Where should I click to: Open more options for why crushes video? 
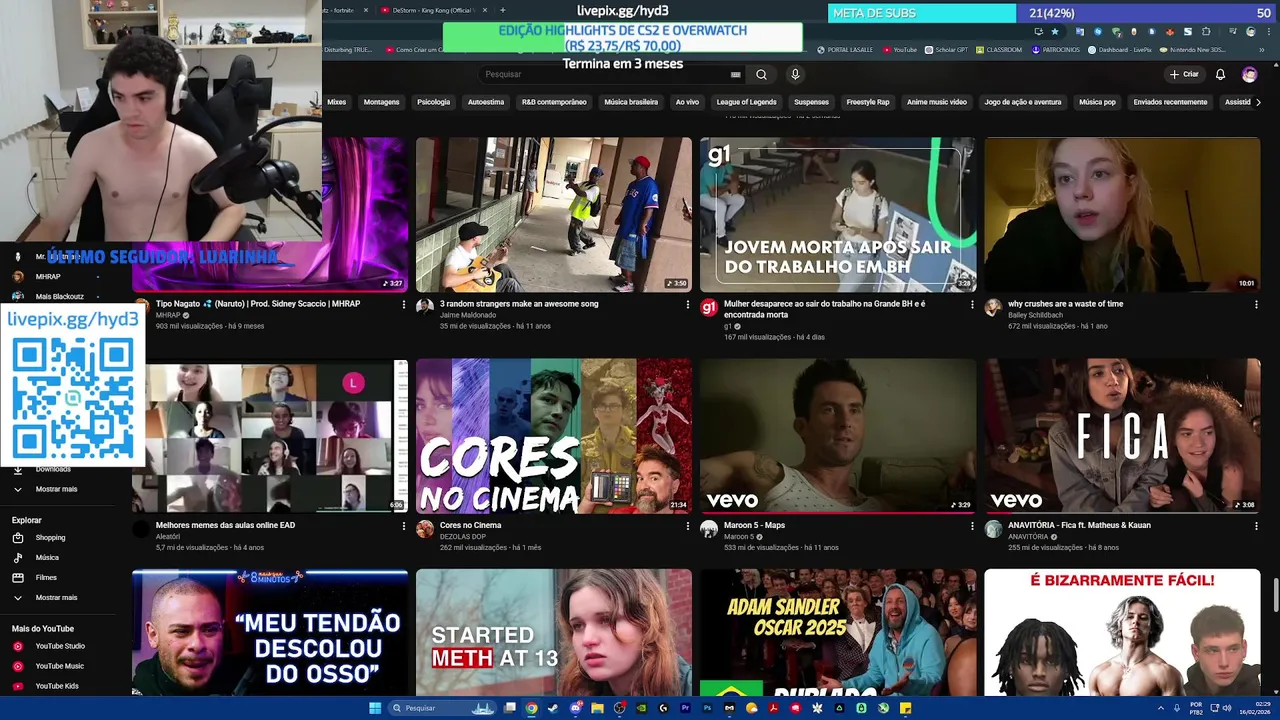point(1257,305)
